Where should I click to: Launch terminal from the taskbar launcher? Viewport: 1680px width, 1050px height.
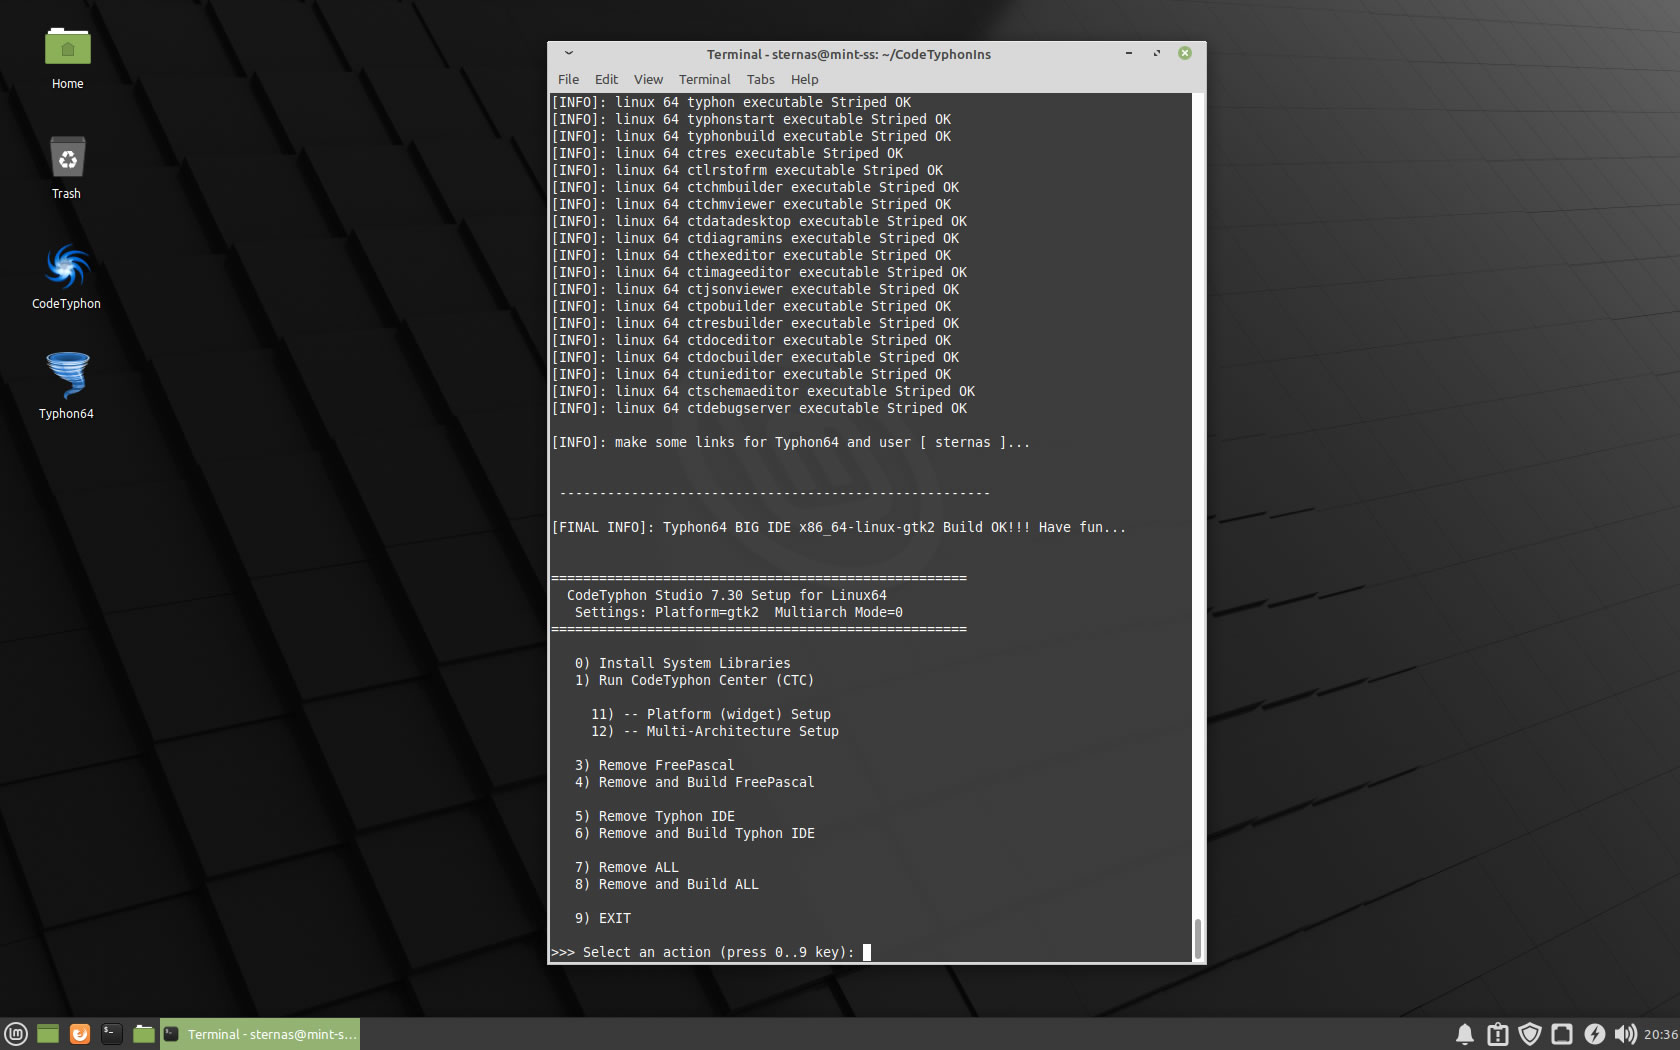tap(112, 1034)
